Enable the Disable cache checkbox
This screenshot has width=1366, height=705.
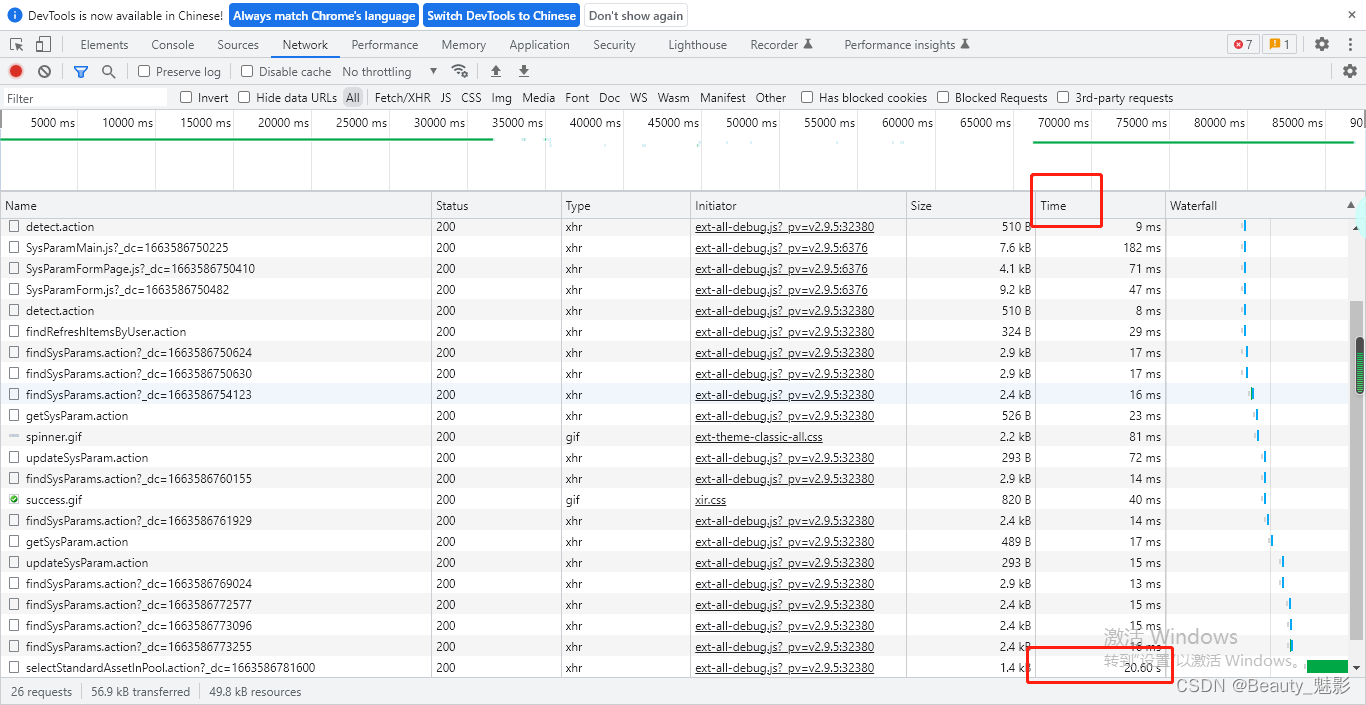click(247, 72)
